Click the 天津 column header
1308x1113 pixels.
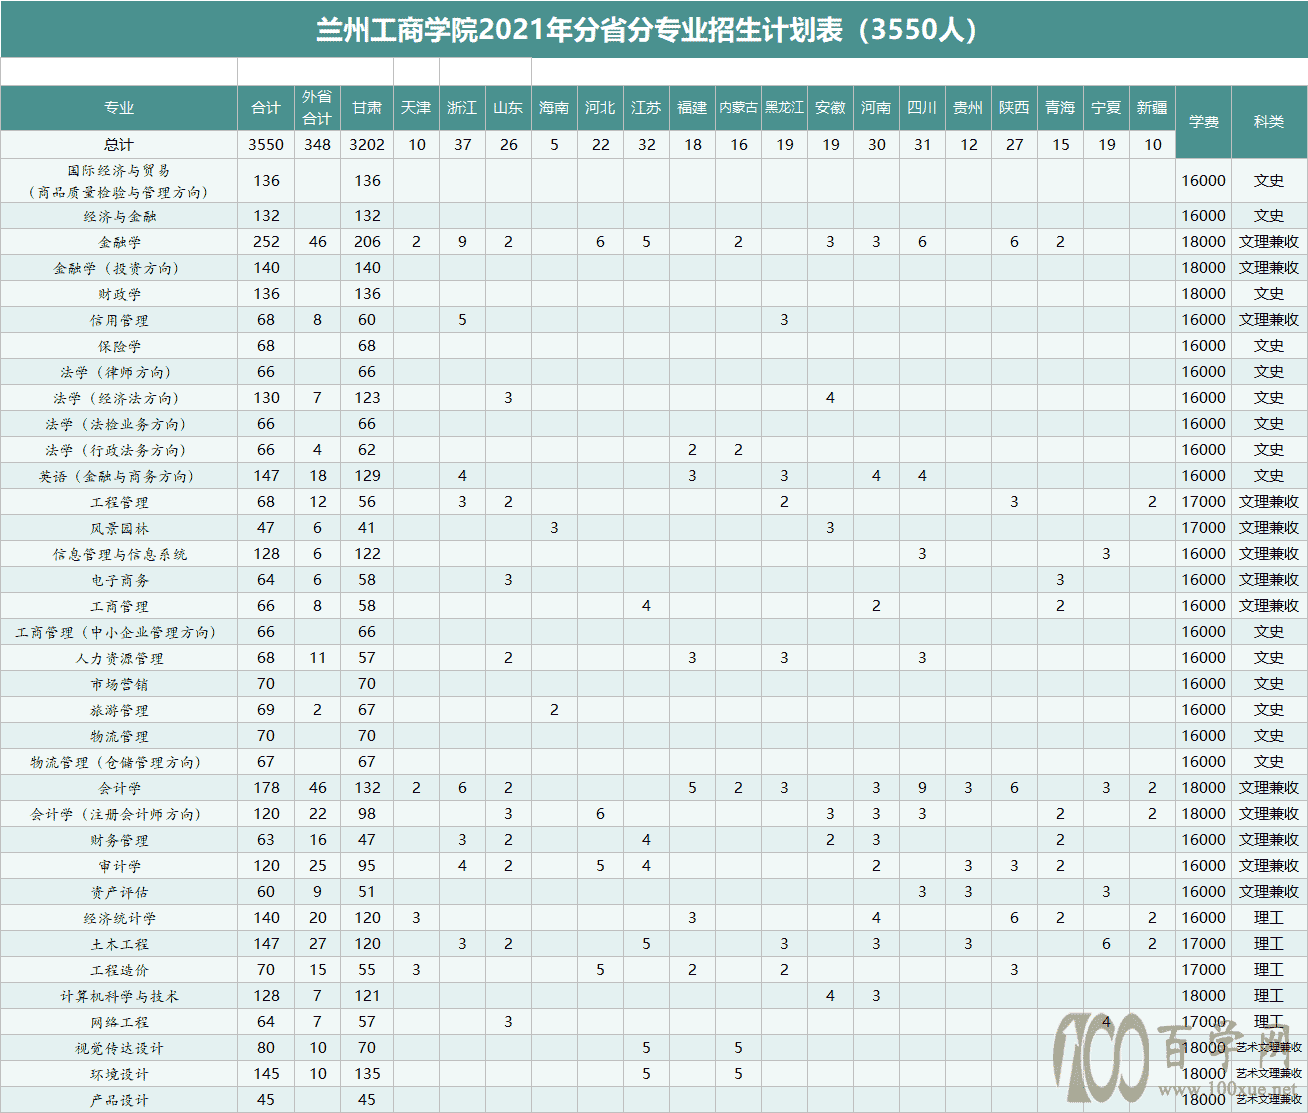coord(416,108)
